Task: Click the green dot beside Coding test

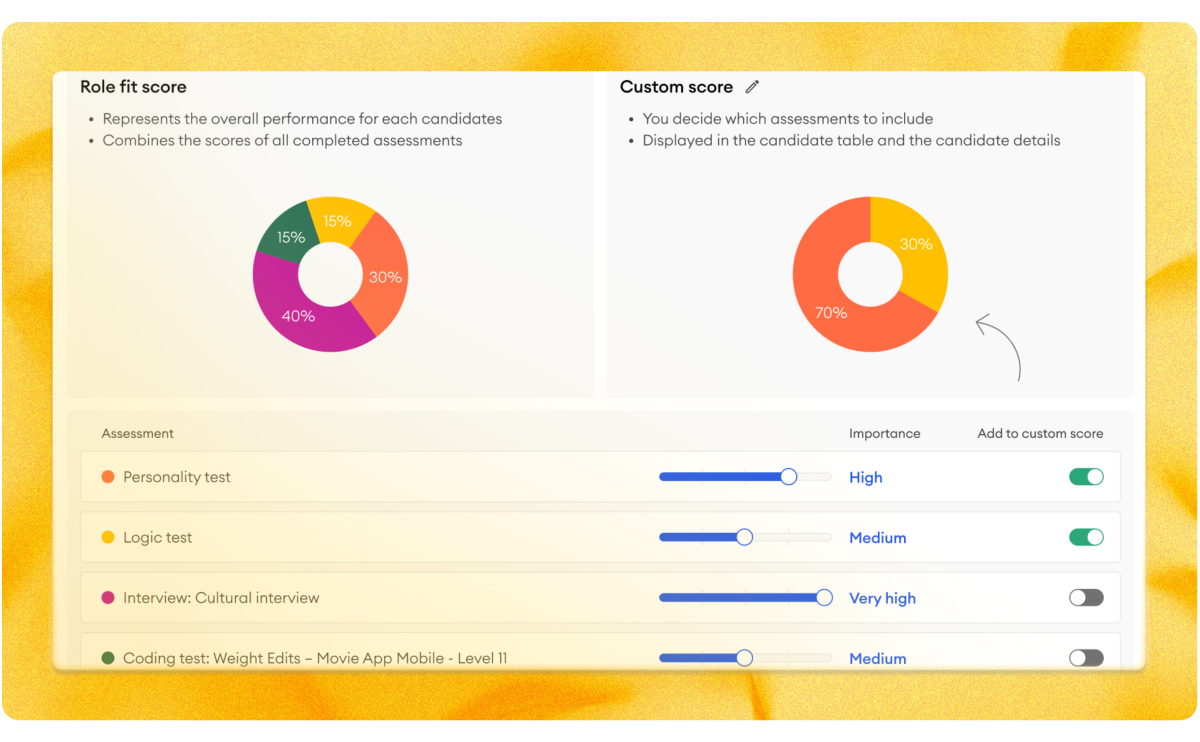Action: coord(108,658)
